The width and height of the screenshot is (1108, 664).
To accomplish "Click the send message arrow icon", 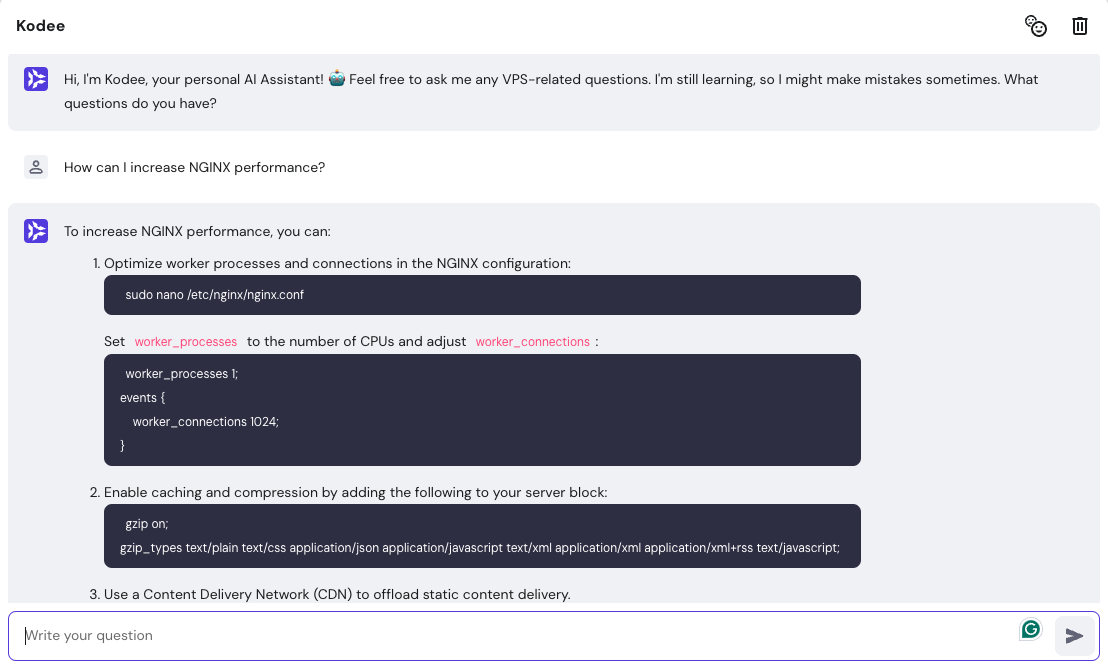I will tap(1074, 635).
